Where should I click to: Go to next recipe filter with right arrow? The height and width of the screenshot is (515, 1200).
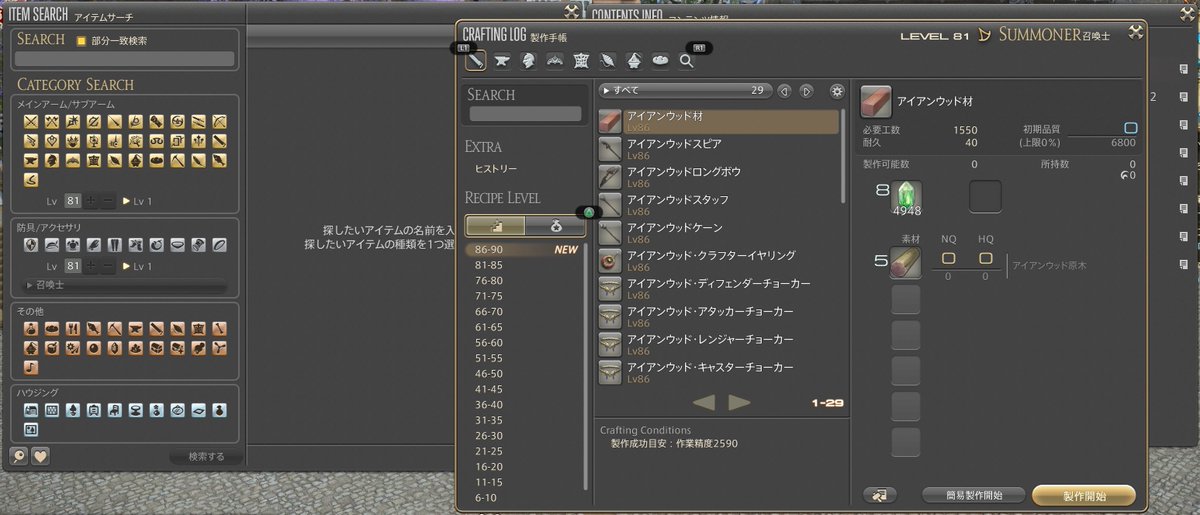click(807, 91)
